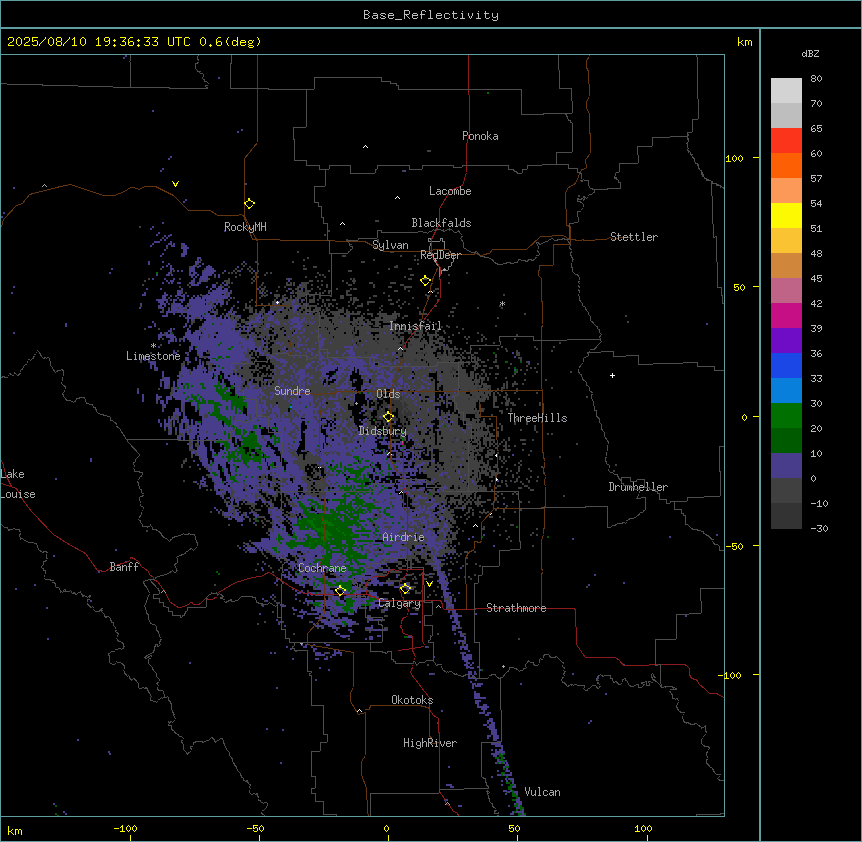The width and height of the screenshot is (862, 842).
Task: Click the Olds city label
Action: pyautogui.click(x=388, y=394)
